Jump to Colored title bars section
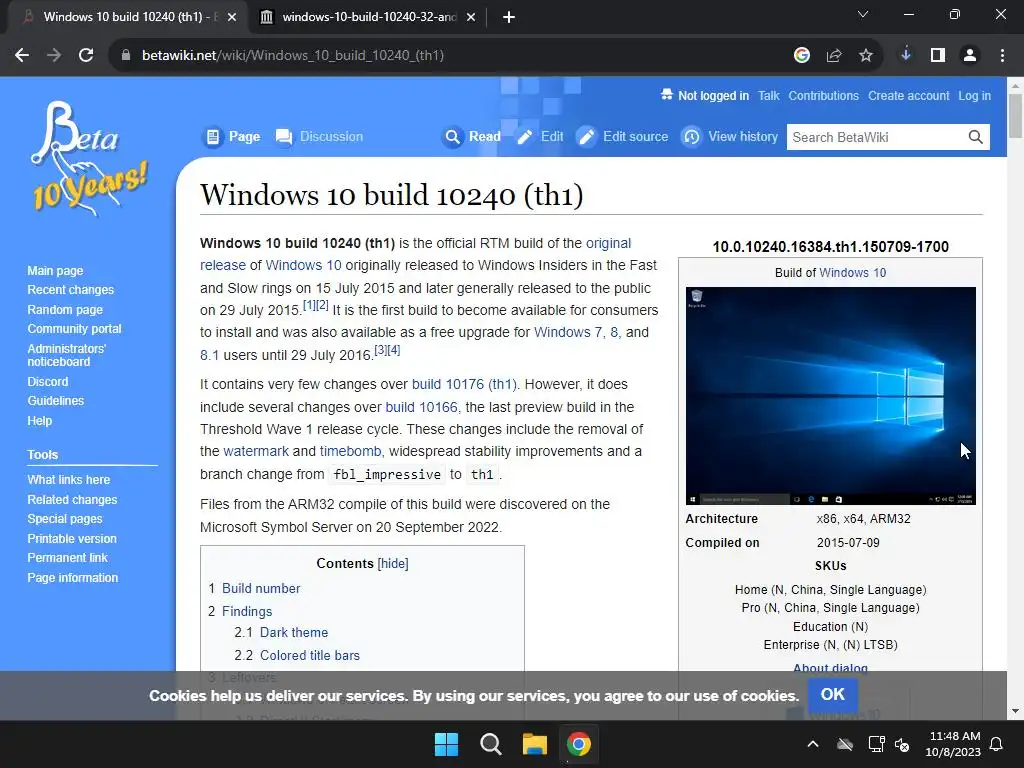This screenshot has height=768, width=1024. coord(310,655)
